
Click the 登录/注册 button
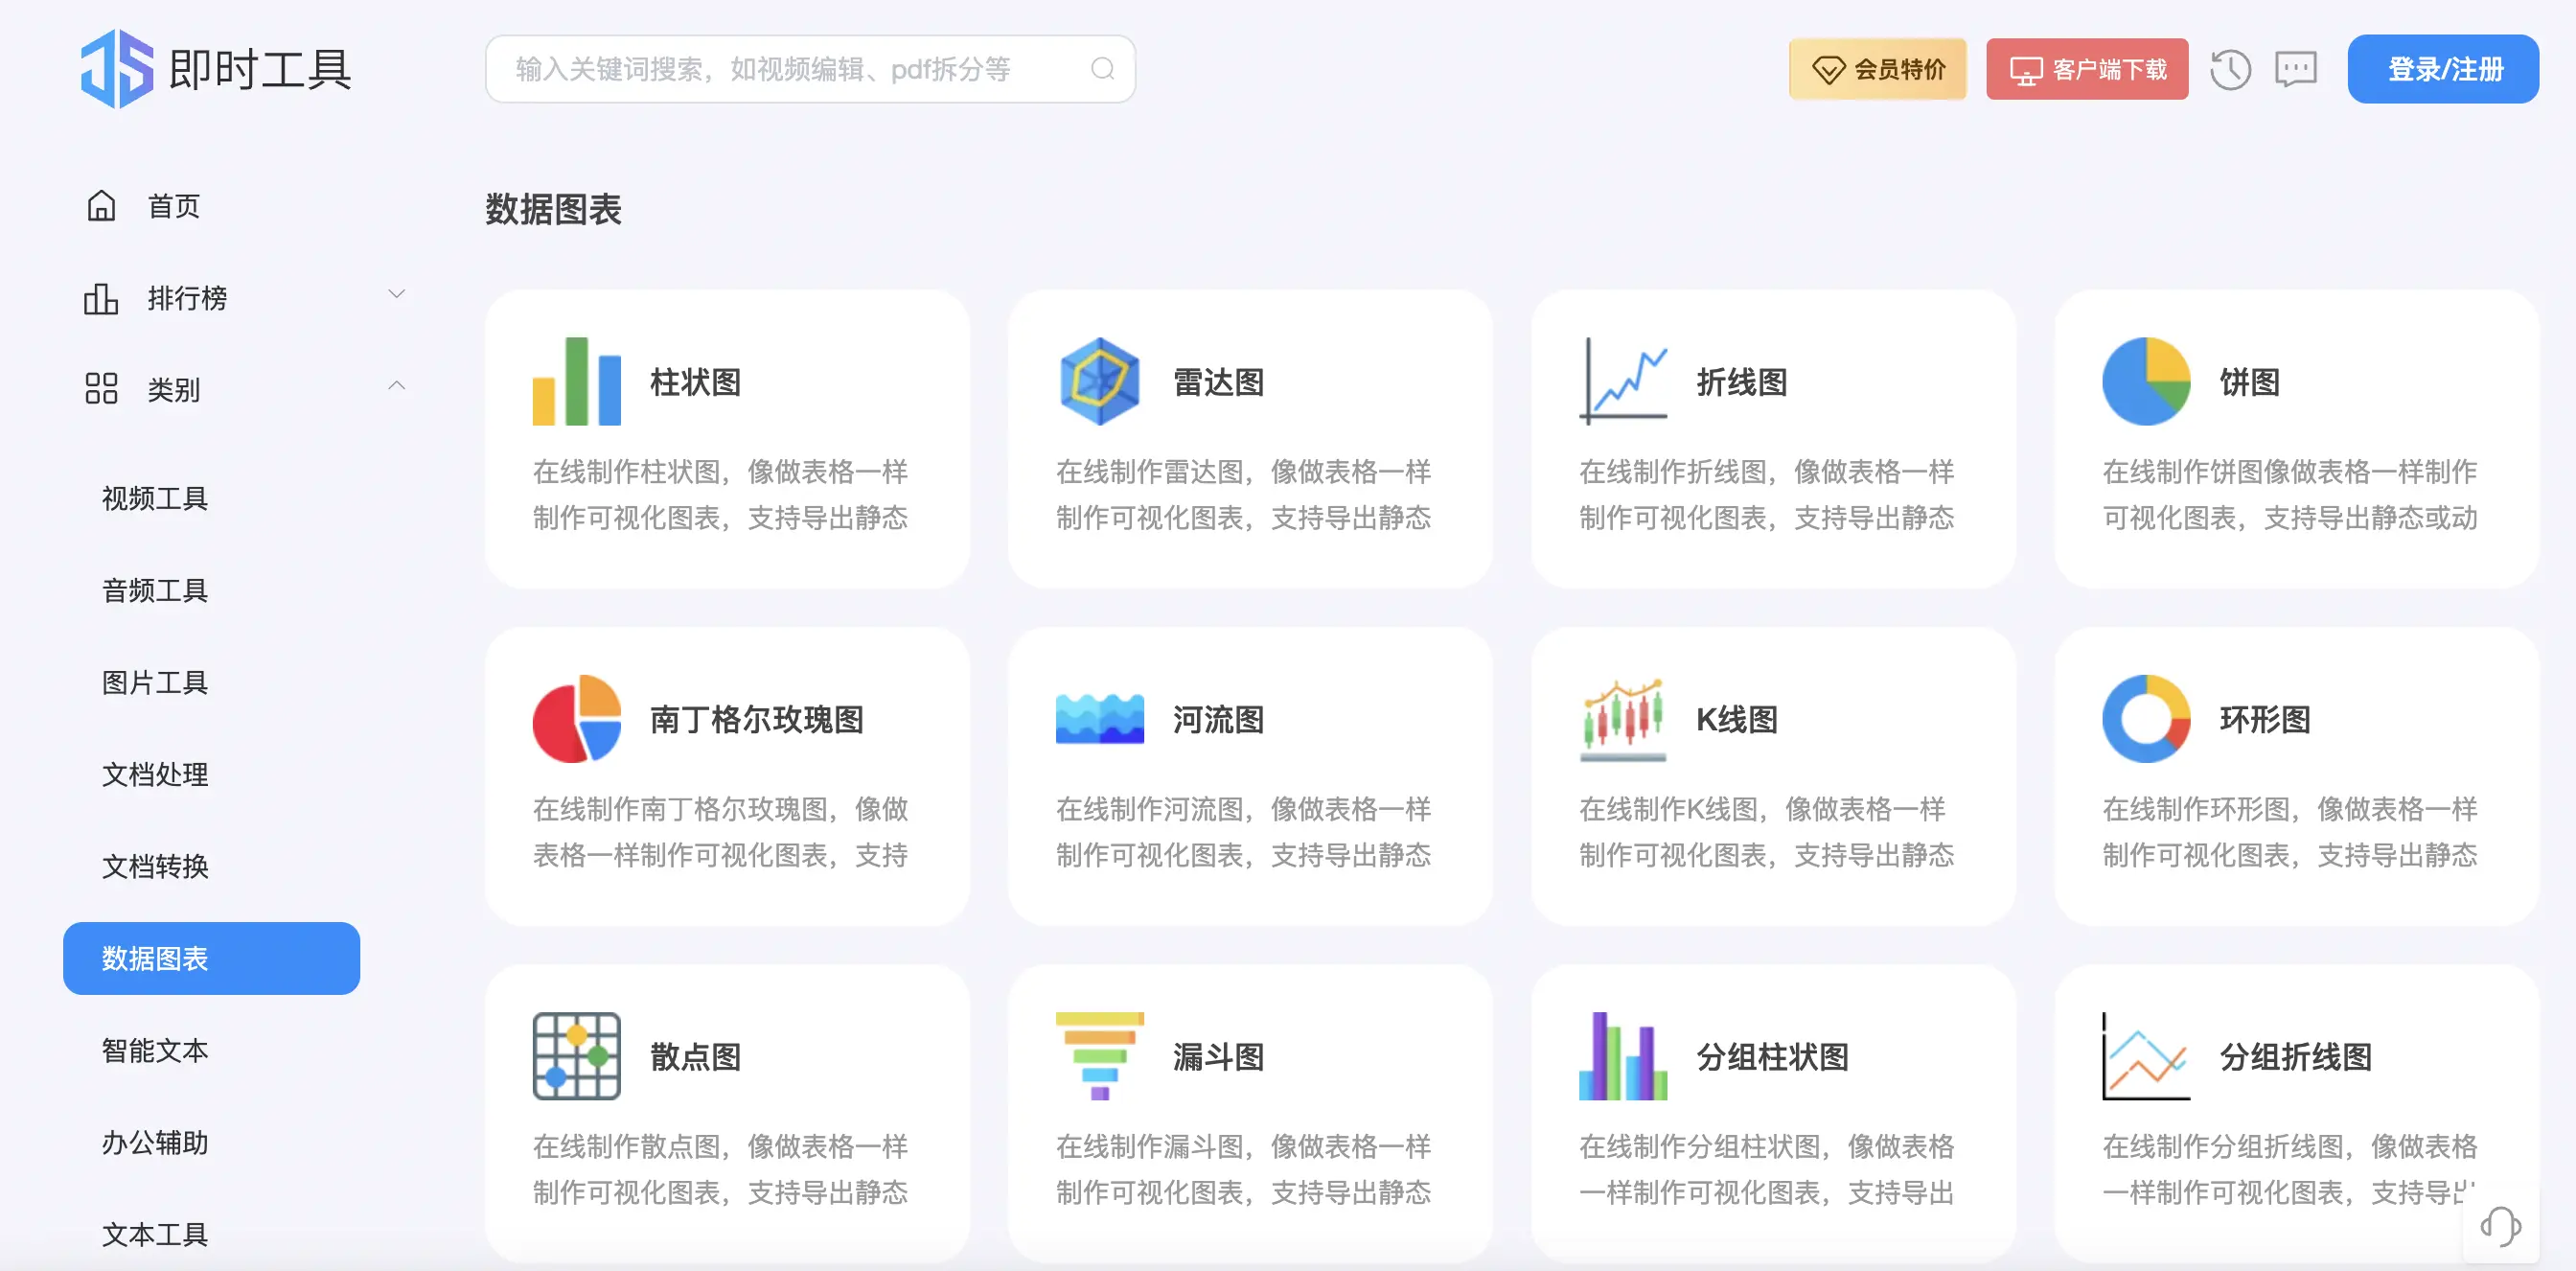coord(2442,68)
